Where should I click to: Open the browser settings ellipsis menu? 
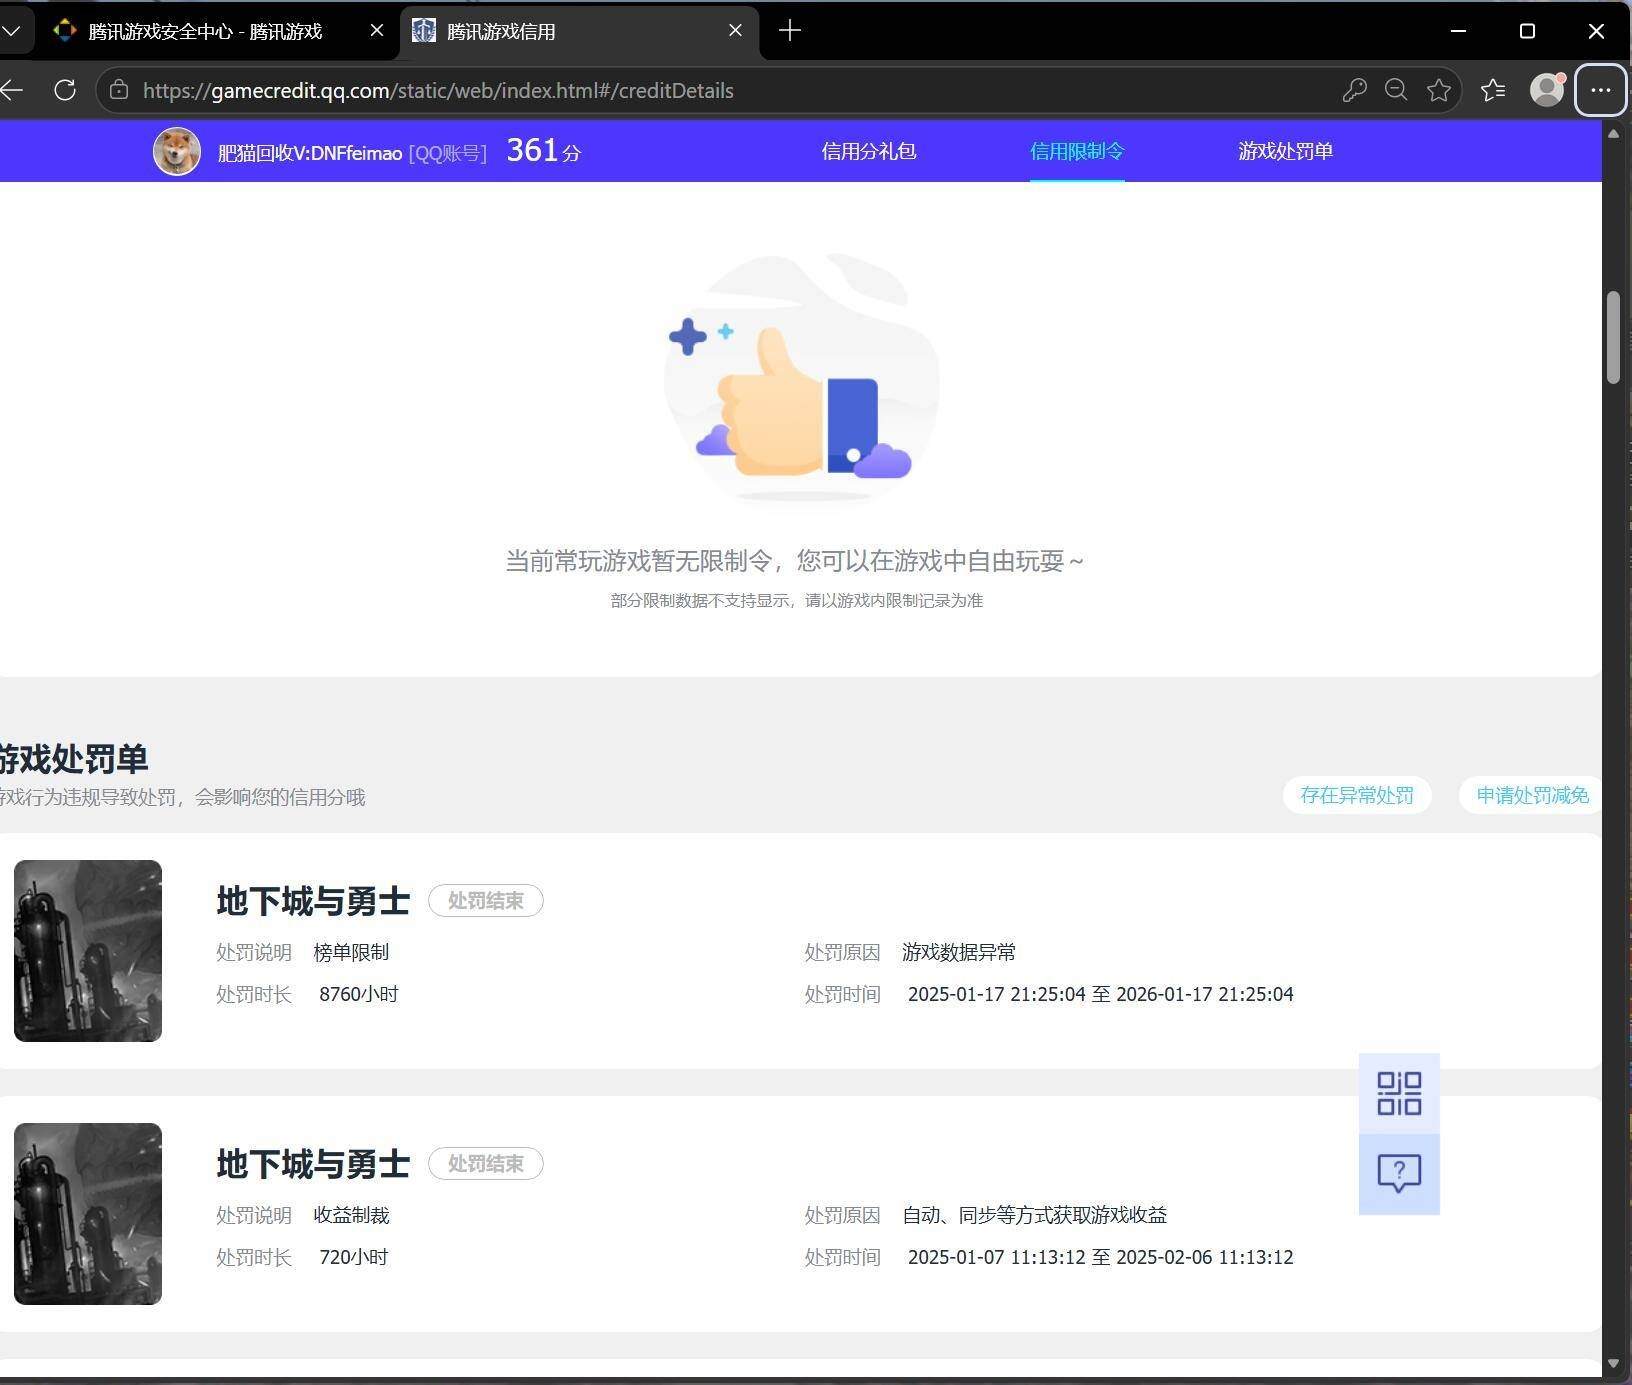point(1600,90)
